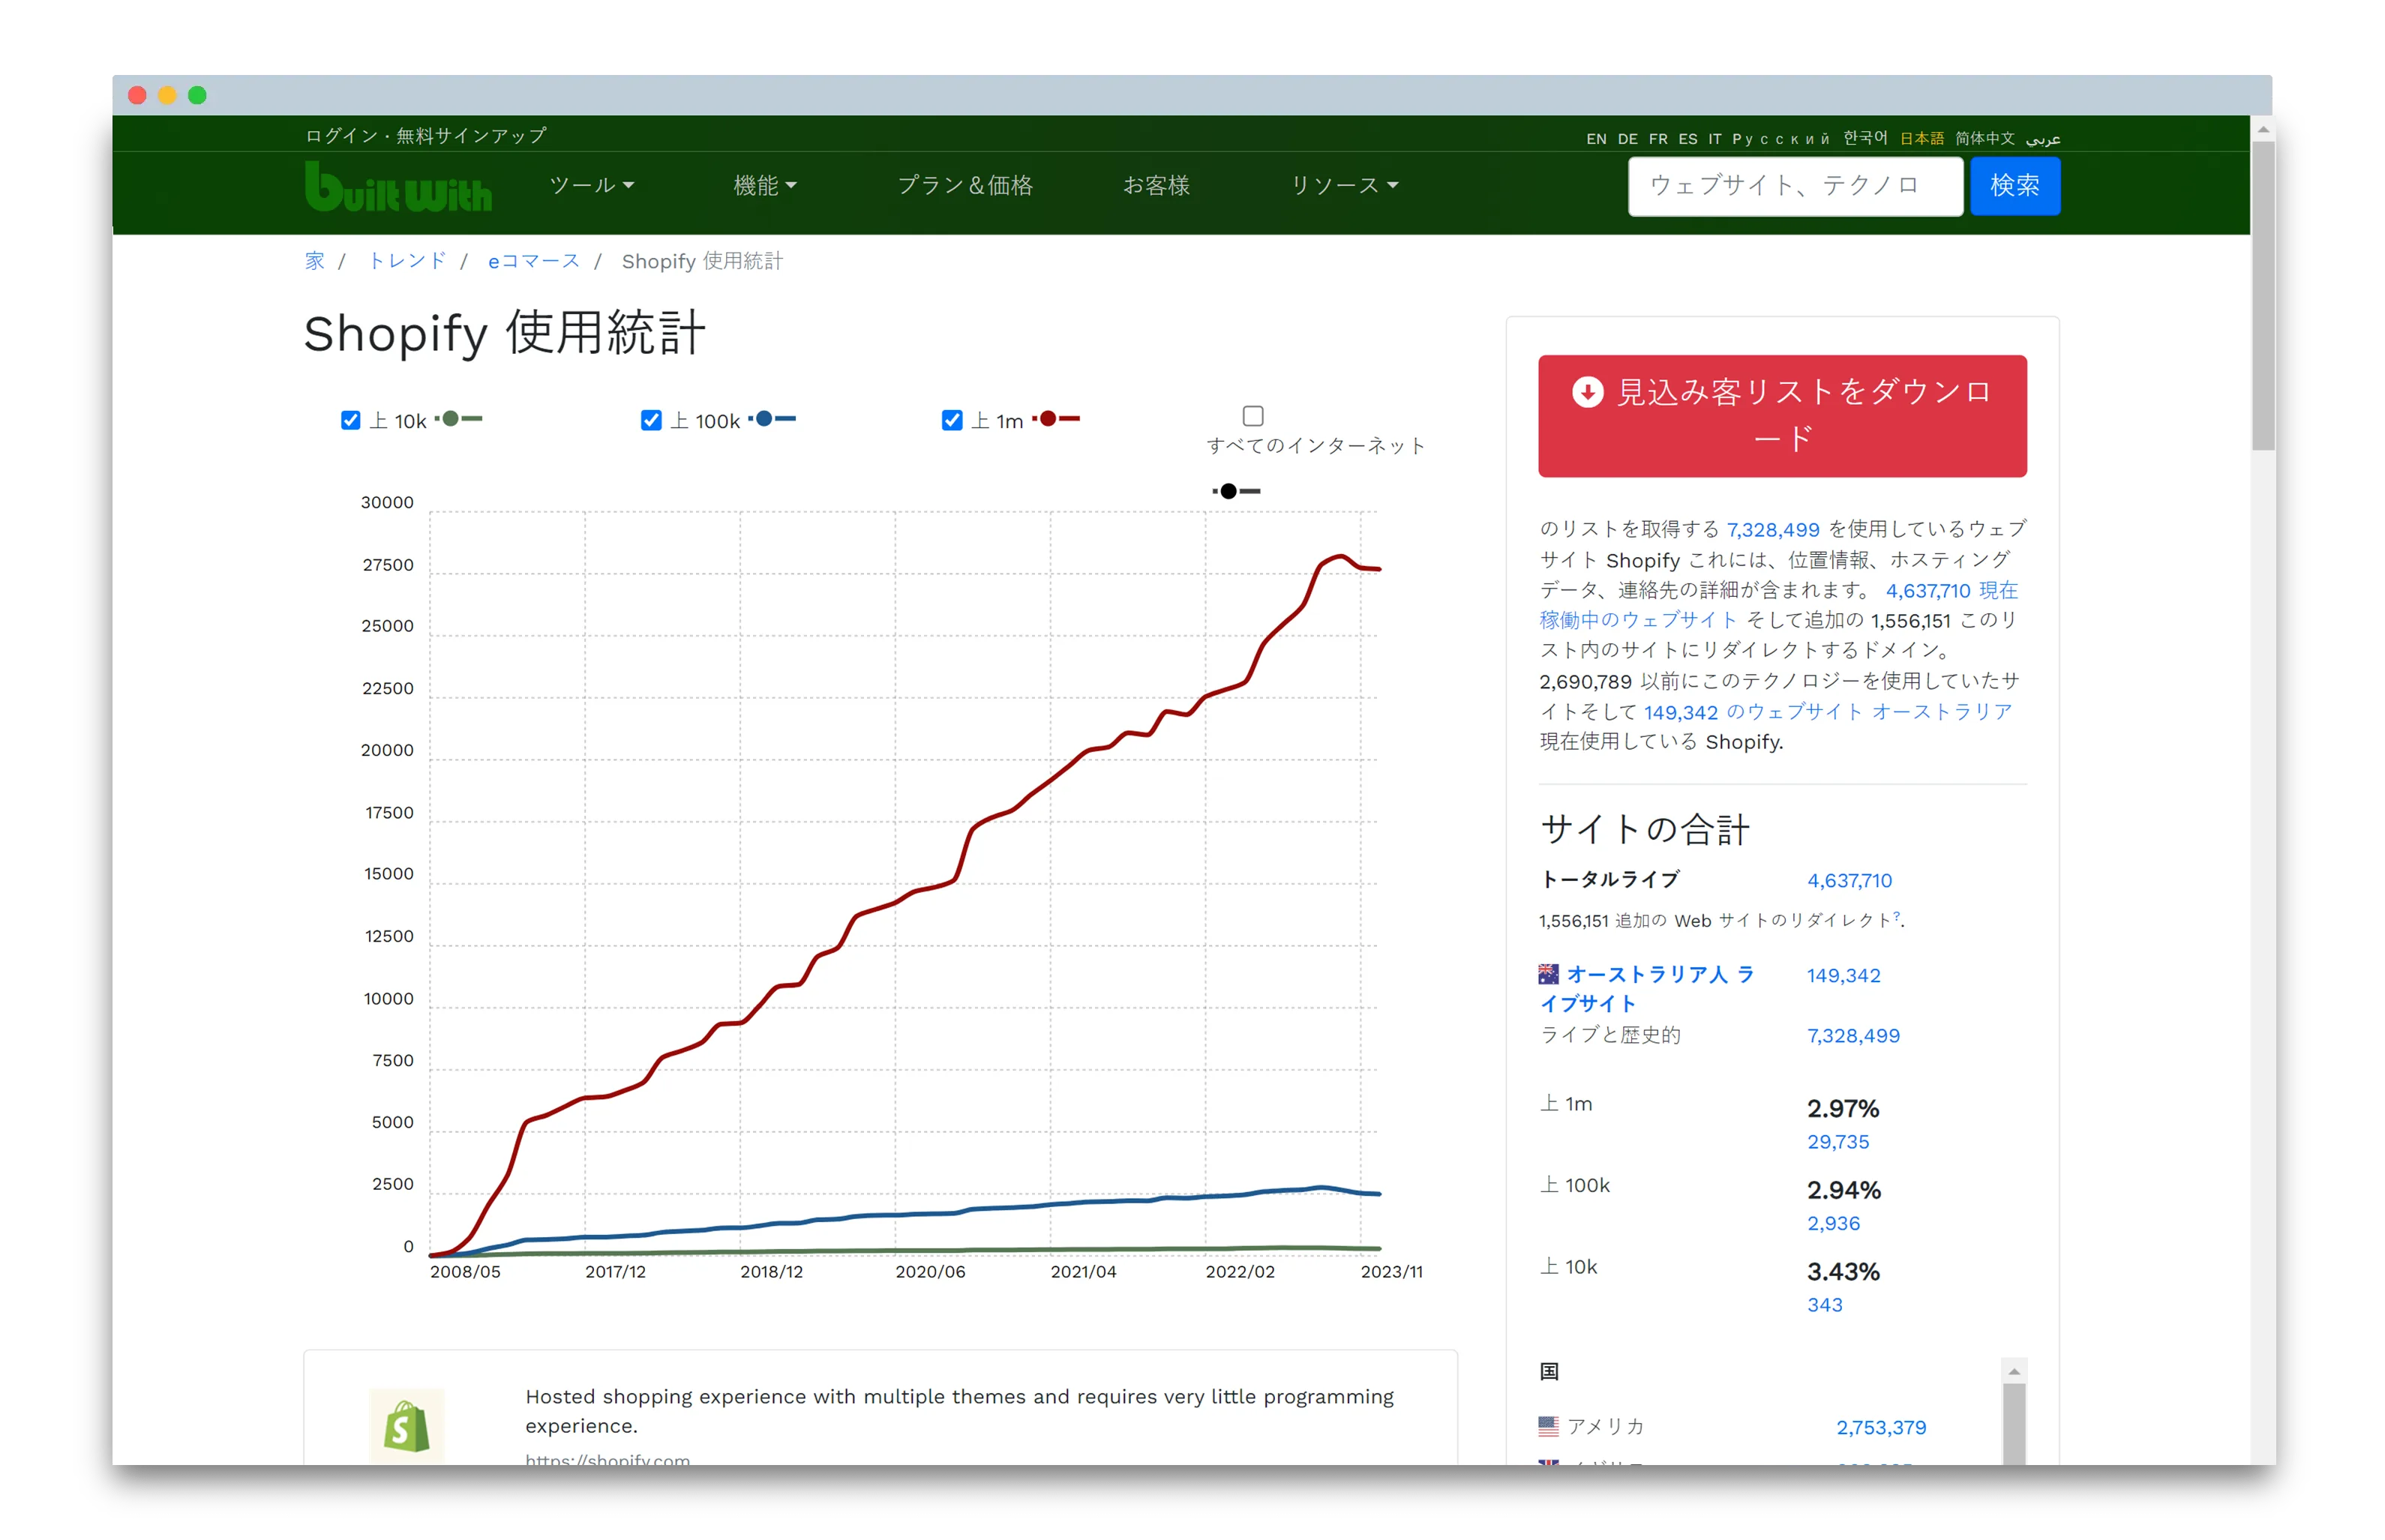
Task: Open the 機能 dropdown menu
Action: coord(764,185)
